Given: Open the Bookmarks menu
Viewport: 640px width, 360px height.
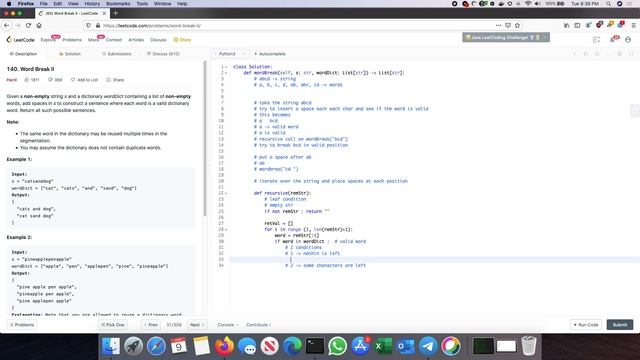Looking at the screenshot, I should click(118, 3).
